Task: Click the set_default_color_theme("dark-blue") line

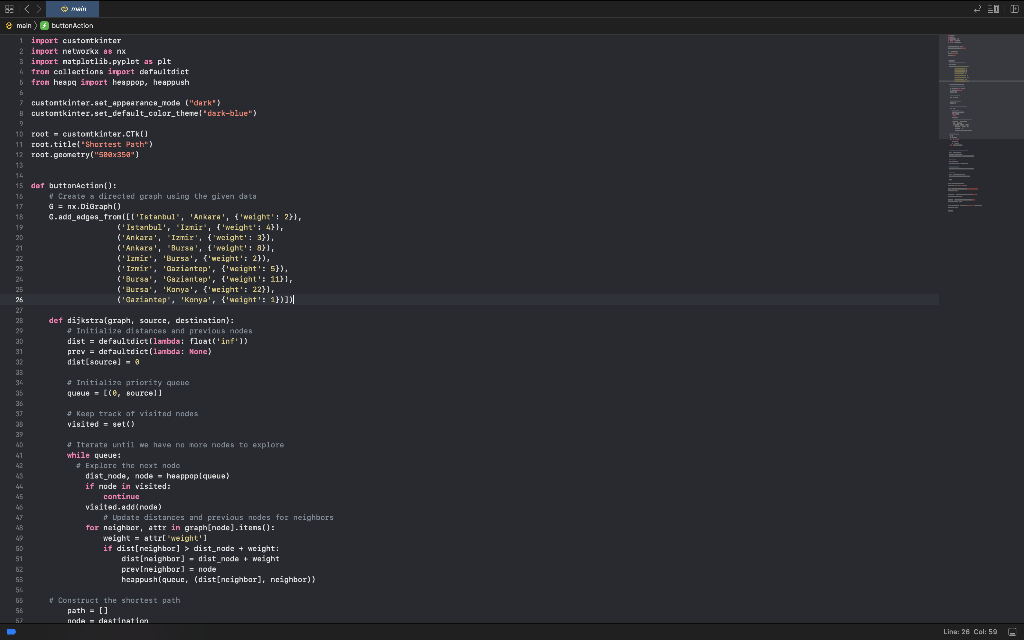Action: pos(144,113)
